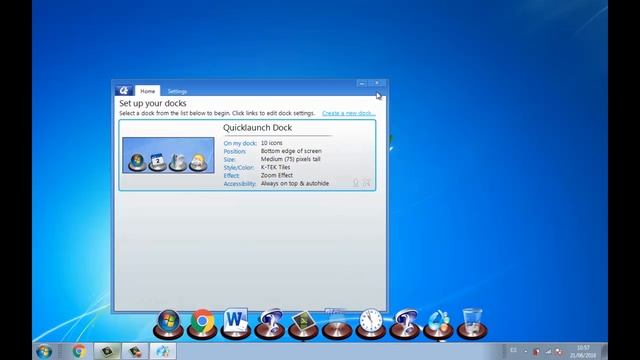Click 'Bottom edge of screen' value

click(x=291, y=151)
